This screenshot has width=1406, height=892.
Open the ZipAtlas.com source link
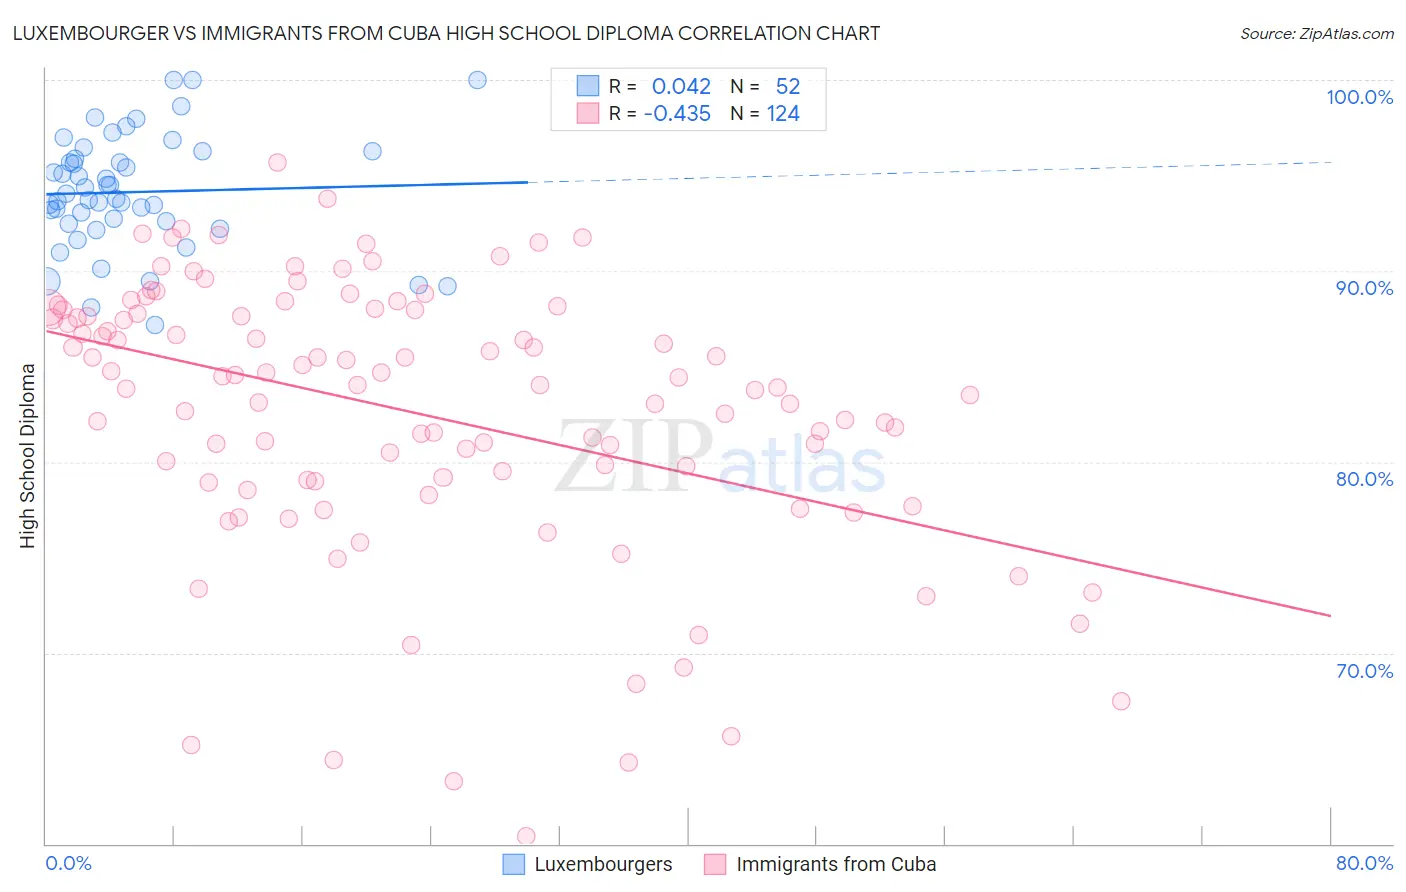[1317, 33]
